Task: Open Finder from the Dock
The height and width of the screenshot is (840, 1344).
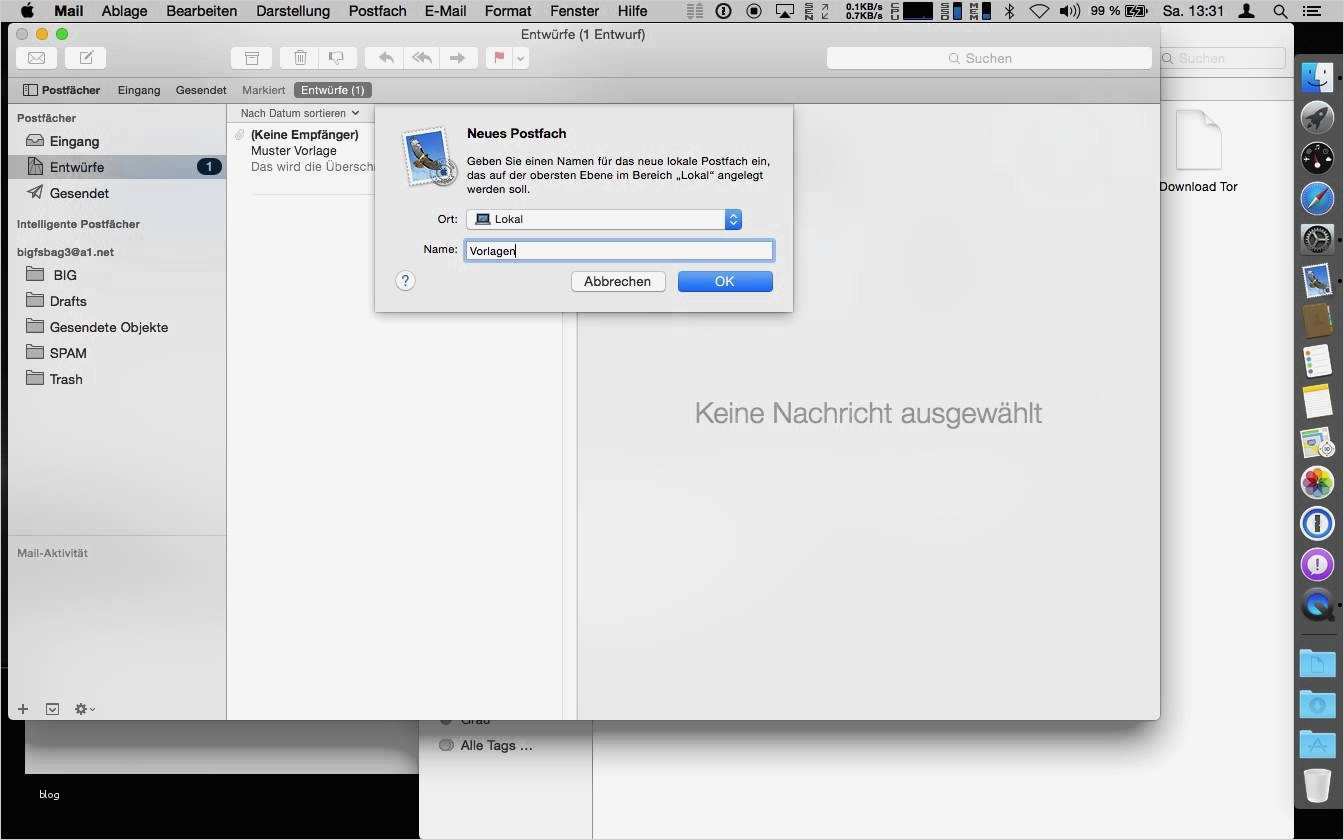Action: [x=1317, y=78]
